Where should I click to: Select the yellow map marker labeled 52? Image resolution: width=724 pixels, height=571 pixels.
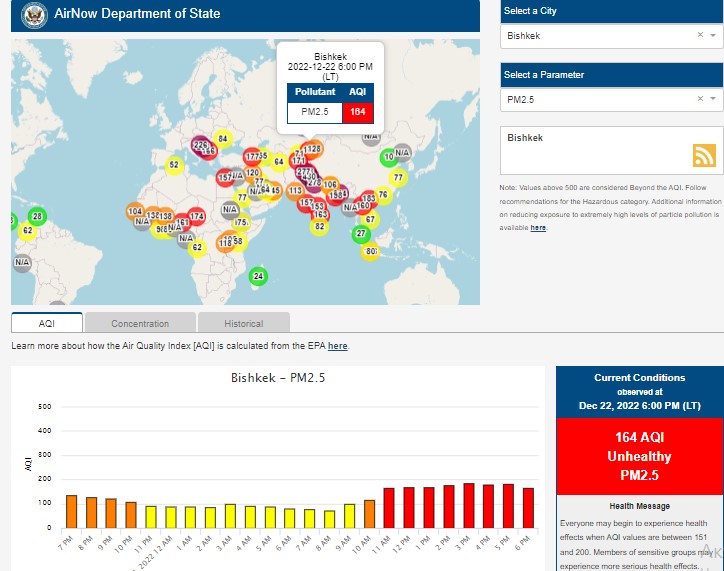coord(174,165)
